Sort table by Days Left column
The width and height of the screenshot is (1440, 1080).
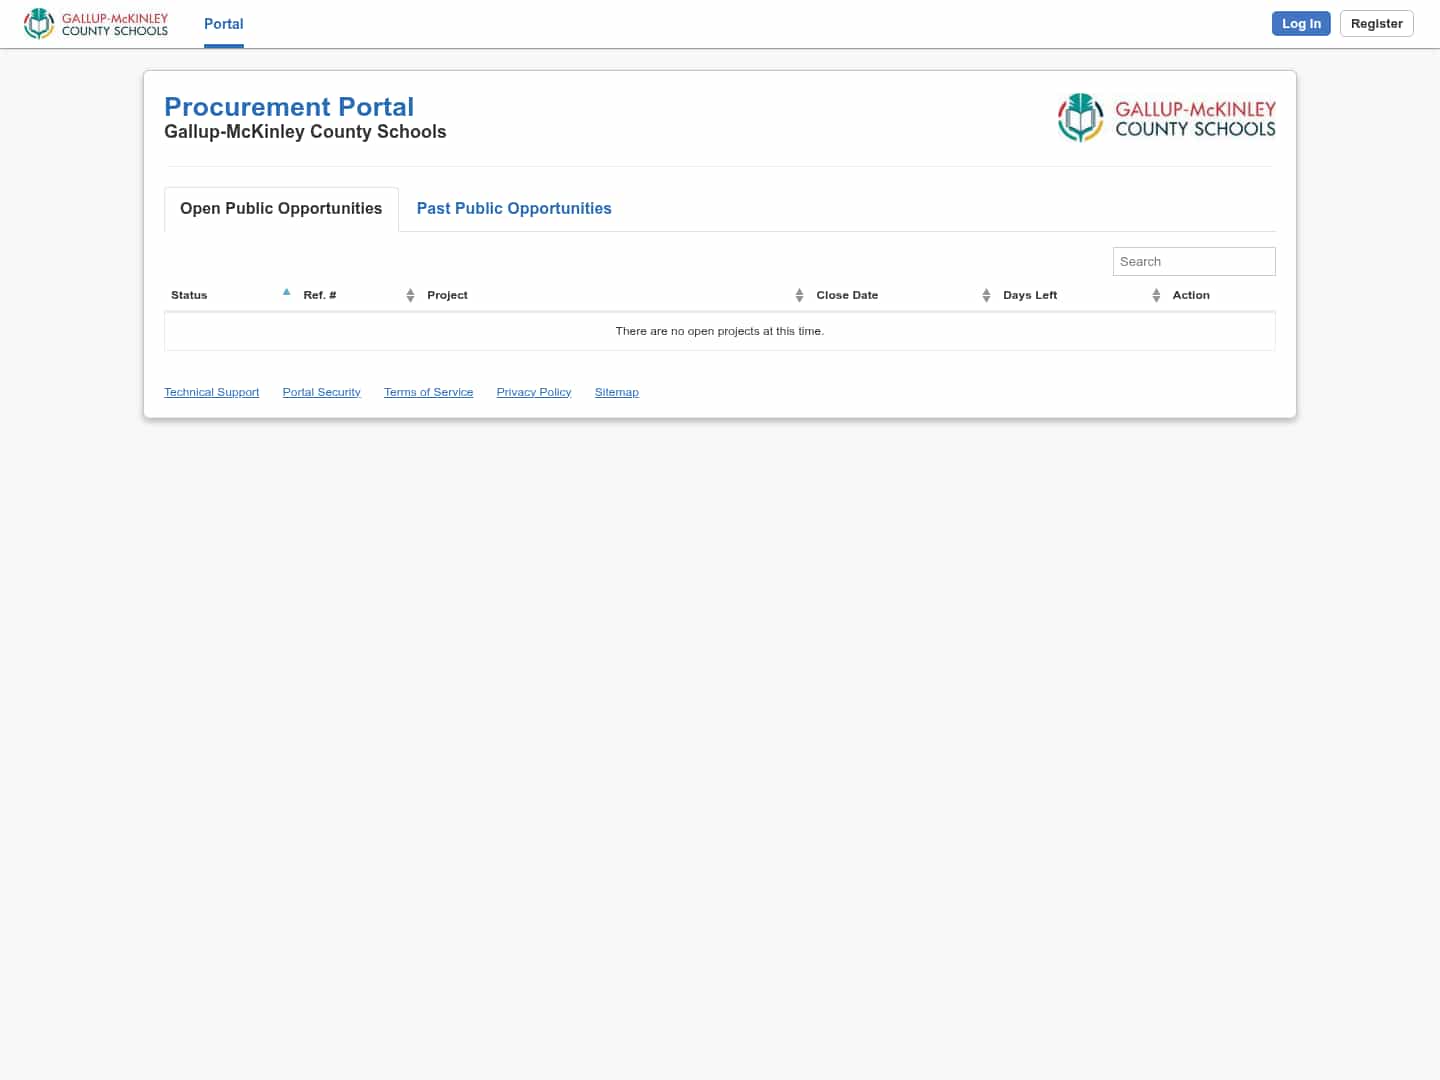[x=1081, y=295]
